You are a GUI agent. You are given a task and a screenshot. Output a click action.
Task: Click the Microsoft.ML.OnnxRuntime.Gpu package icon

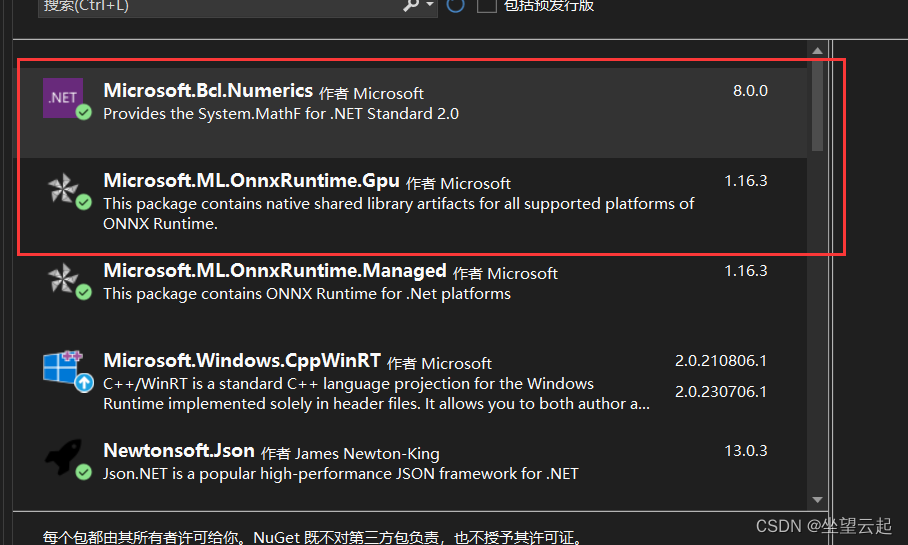pos(63,188)
